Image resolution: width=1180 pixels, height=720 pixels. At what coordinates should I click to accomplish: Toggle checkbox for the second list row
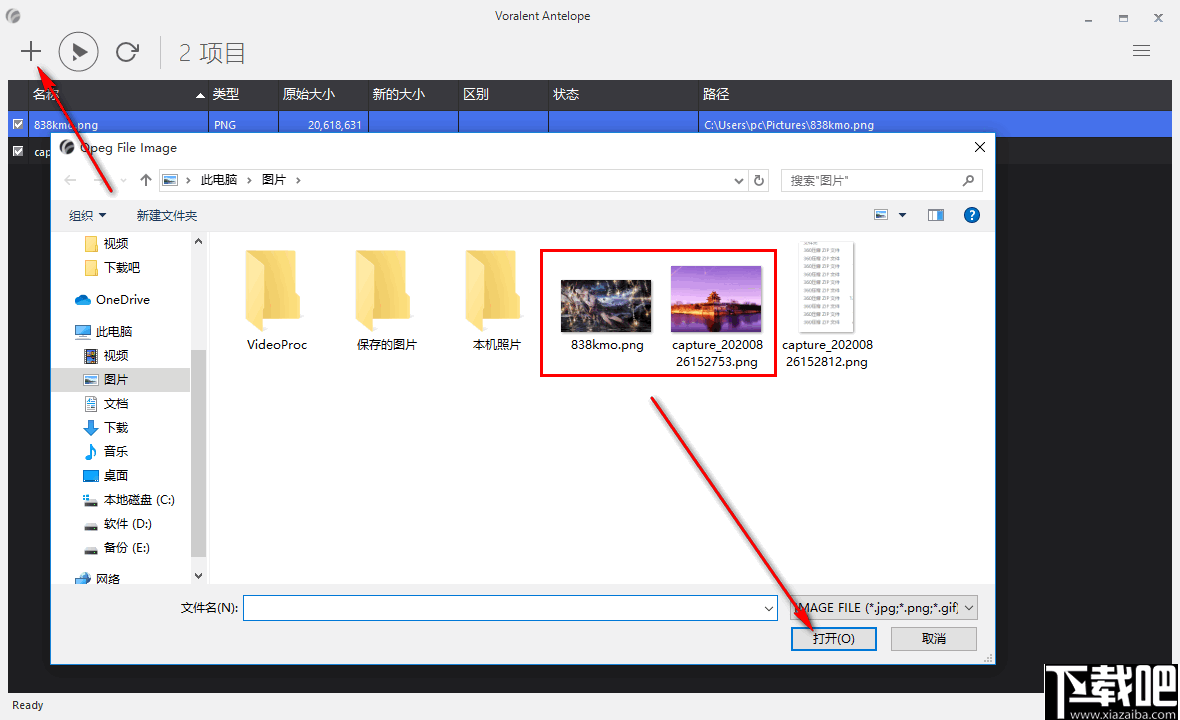coord(18,151)
